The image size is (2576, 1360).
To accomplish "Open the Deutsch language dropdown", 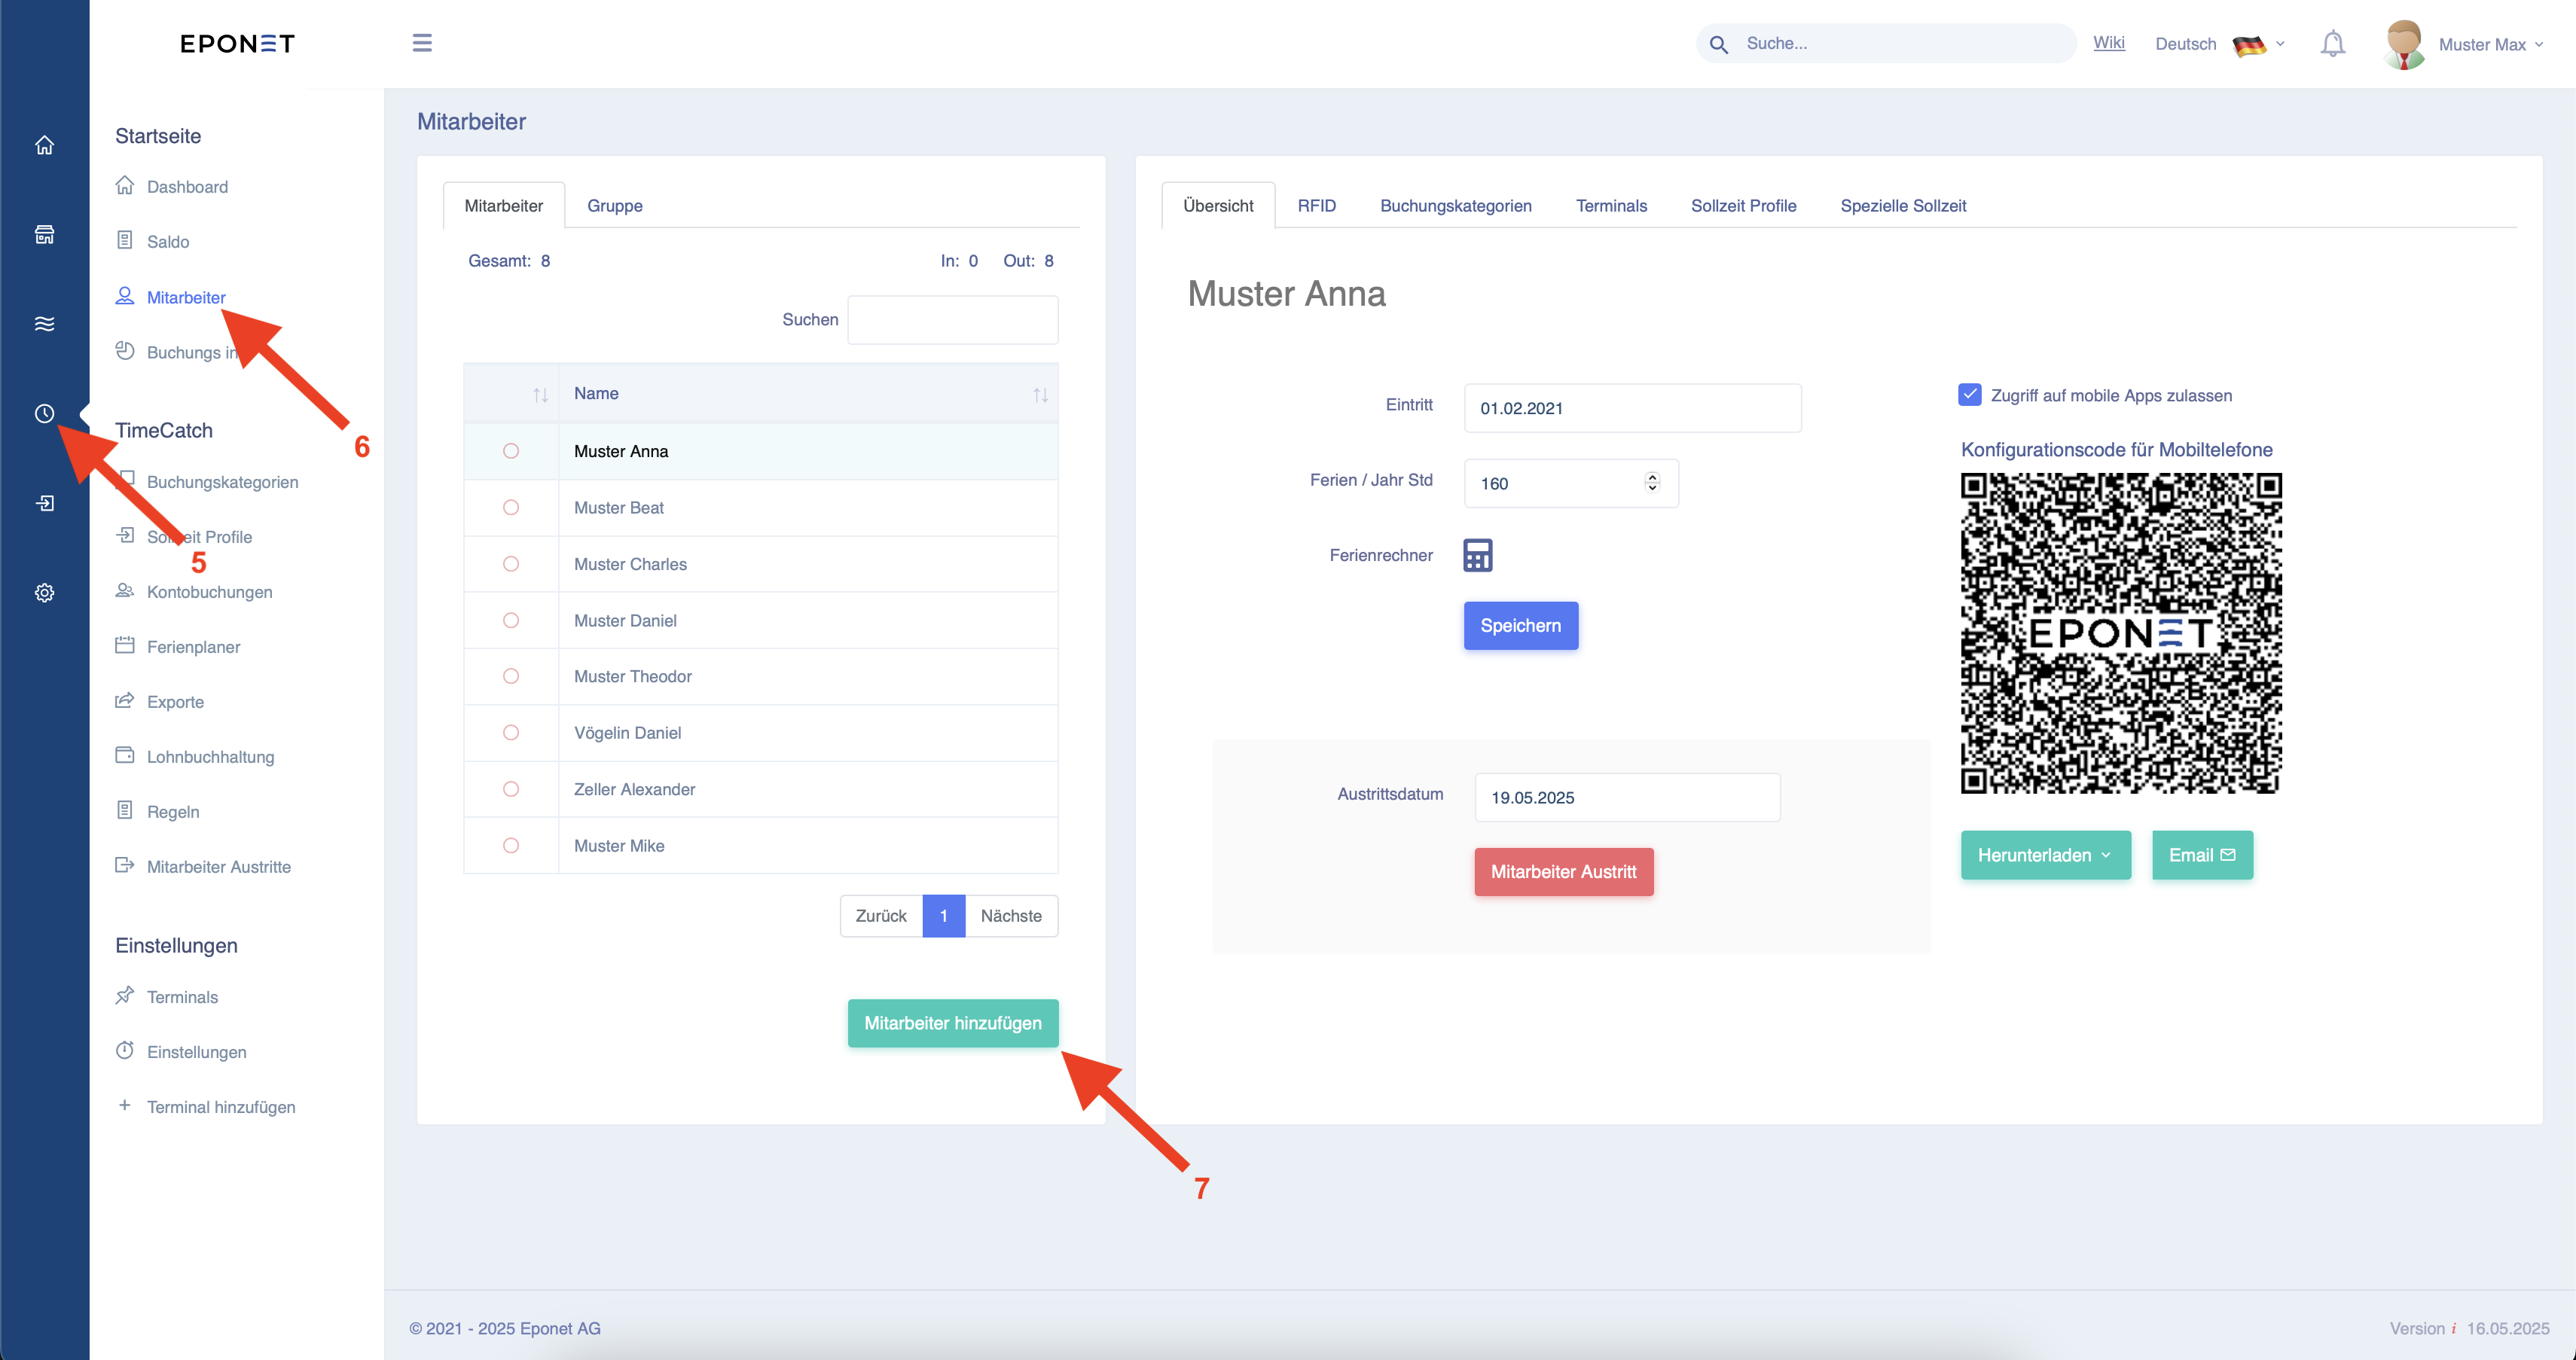I will [x=2219, y=44].
